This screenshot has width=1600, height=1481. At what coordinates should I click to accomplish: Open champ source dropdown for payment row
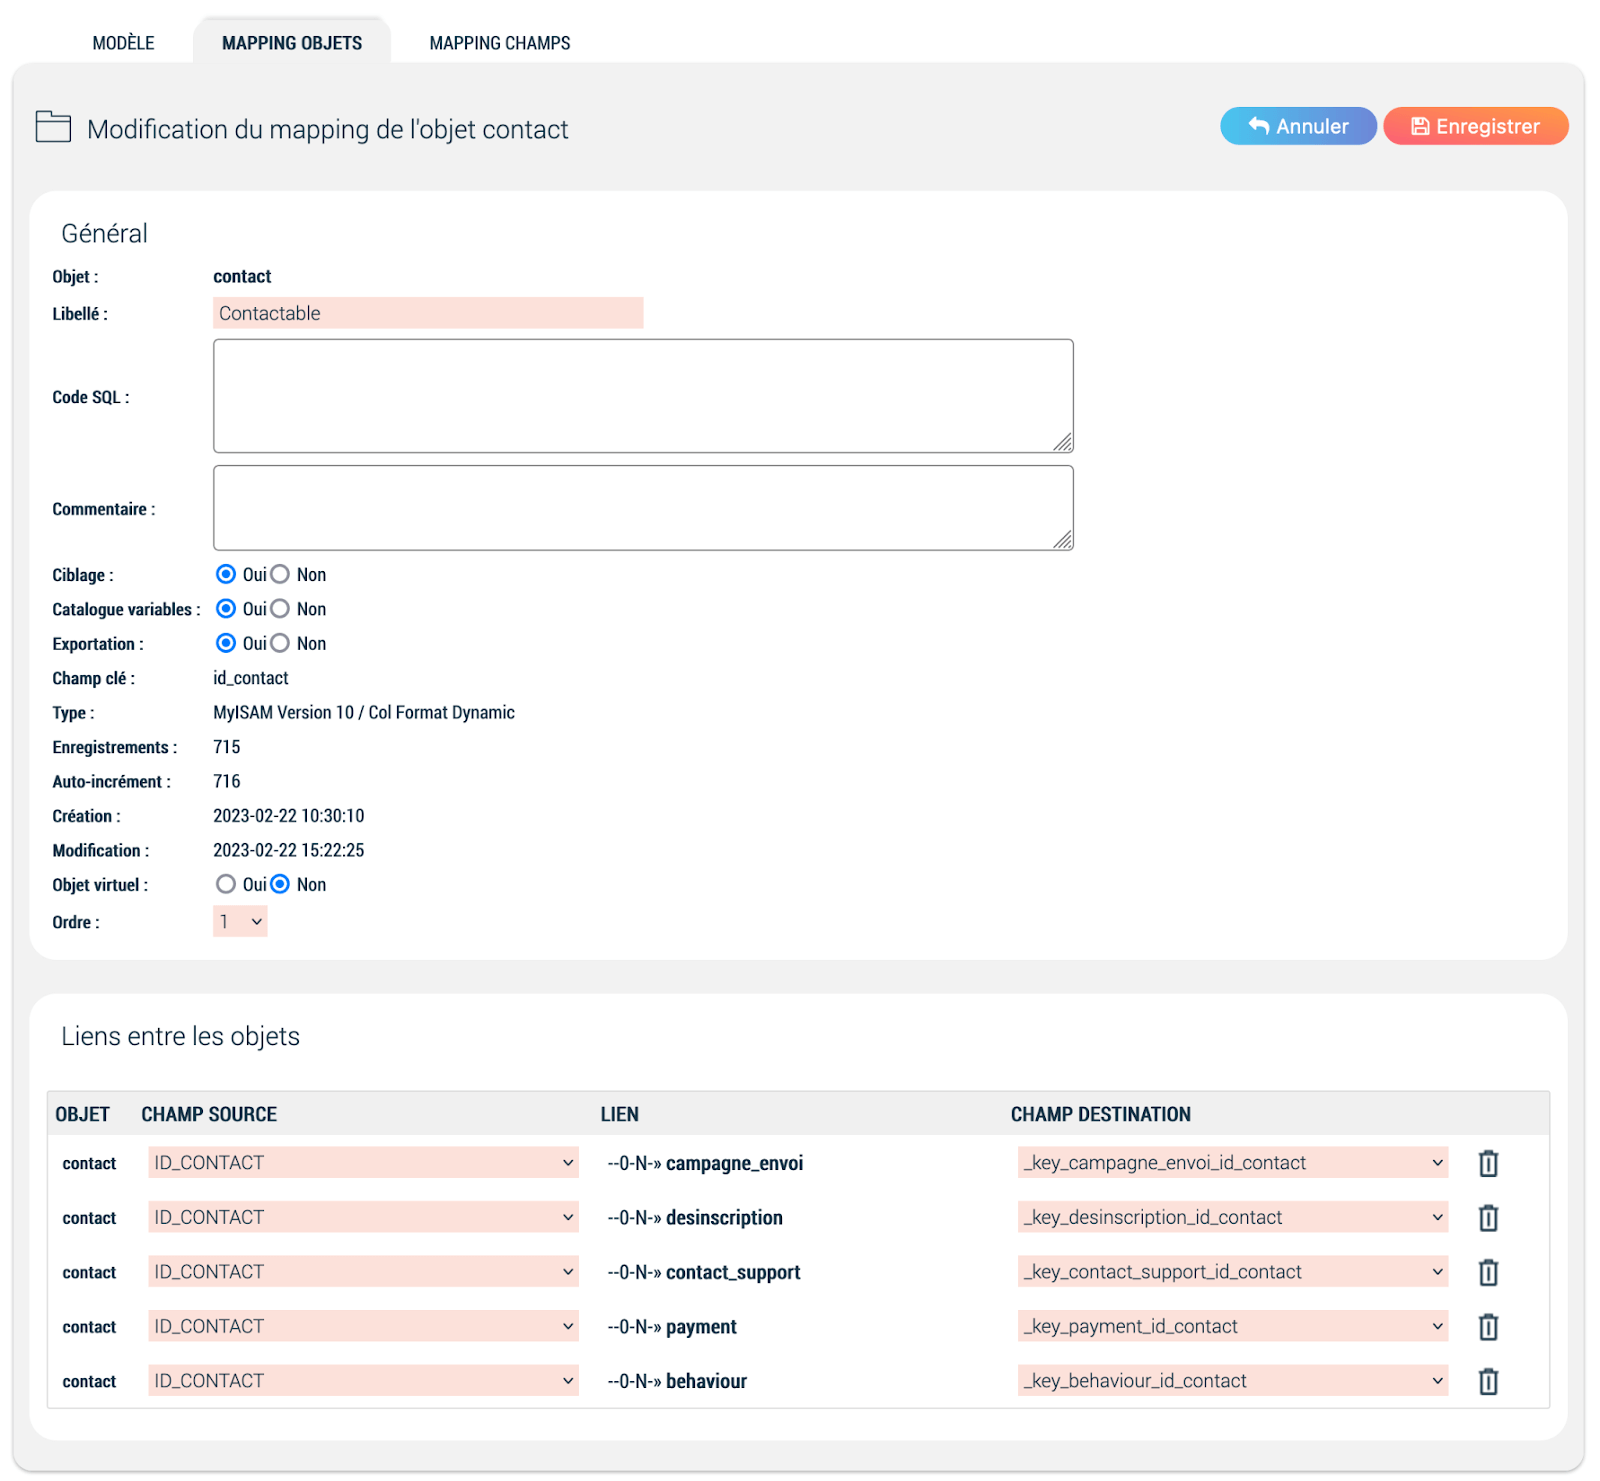coord(363,1326)
